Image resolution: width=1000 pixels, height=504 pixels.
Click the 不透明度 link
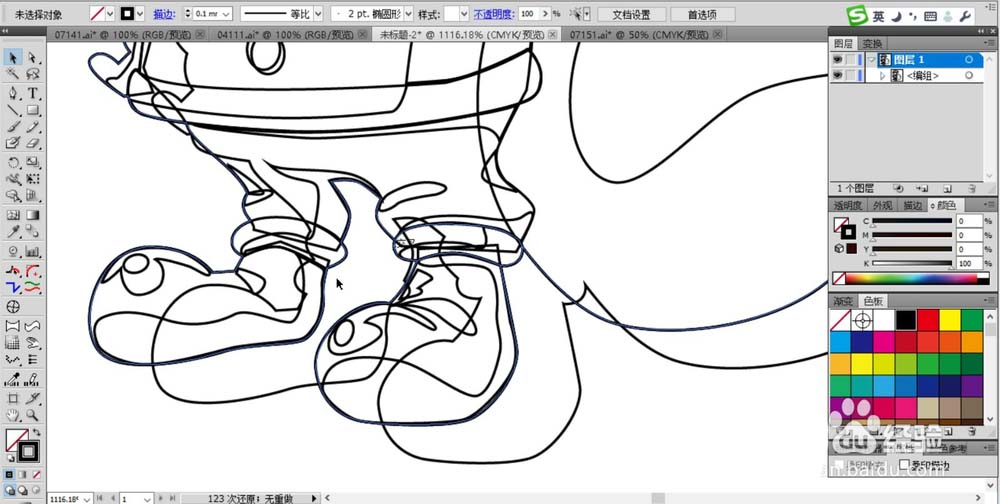click(493, 13)
